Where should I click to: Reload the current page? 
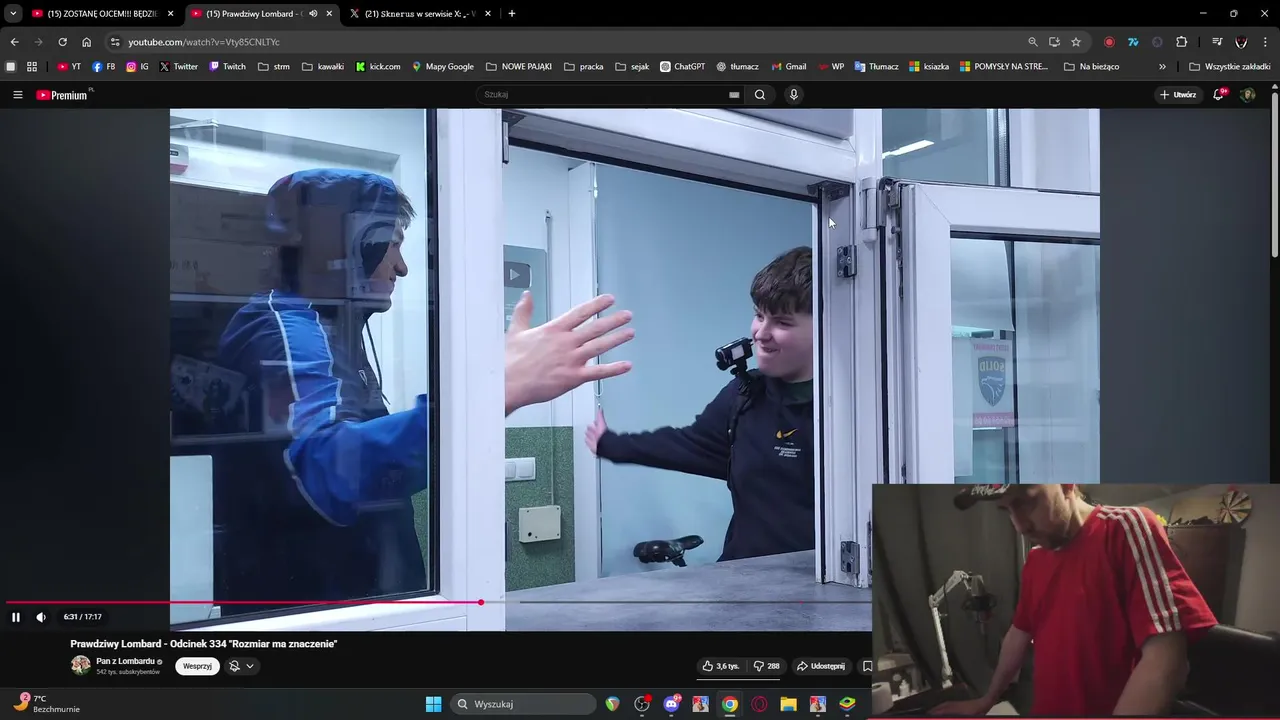point(62,42)
